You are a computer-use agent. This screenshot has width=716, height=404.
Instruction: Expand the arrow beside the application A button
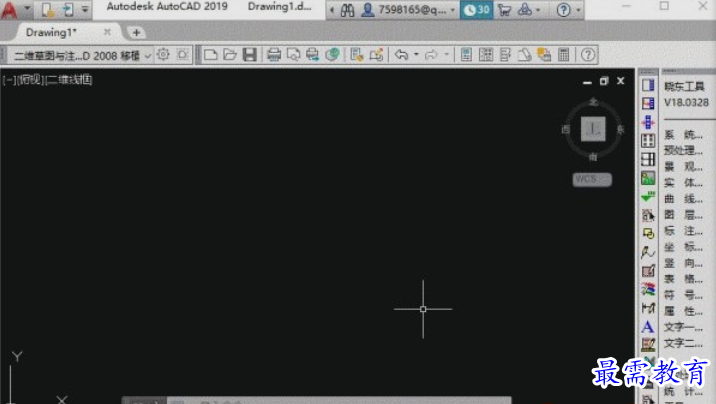pos(27,9)
